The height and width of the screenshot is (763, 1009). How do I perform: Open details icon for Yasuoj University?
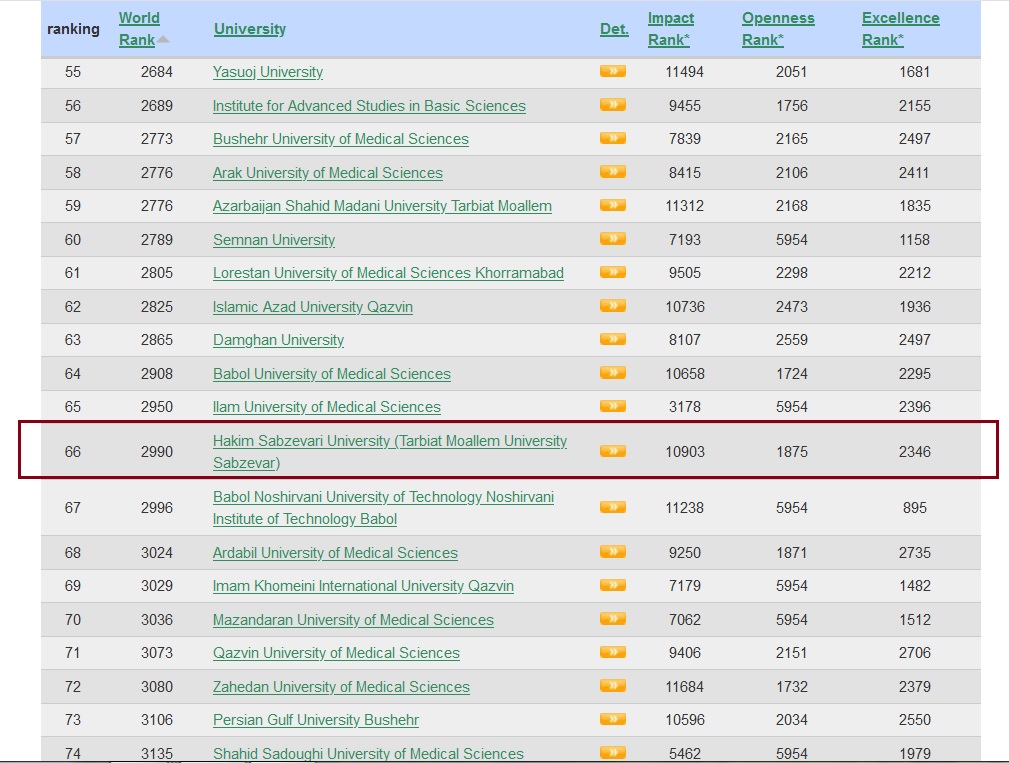click(x=613, y=71)
